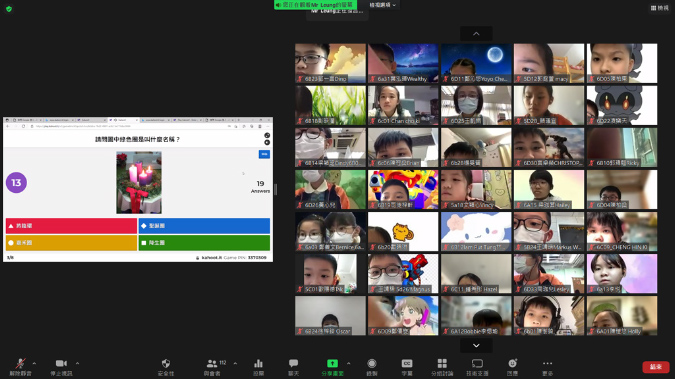675x379 pixels.
Task: Expand share screen options arrow
Action: click(348, 363)
